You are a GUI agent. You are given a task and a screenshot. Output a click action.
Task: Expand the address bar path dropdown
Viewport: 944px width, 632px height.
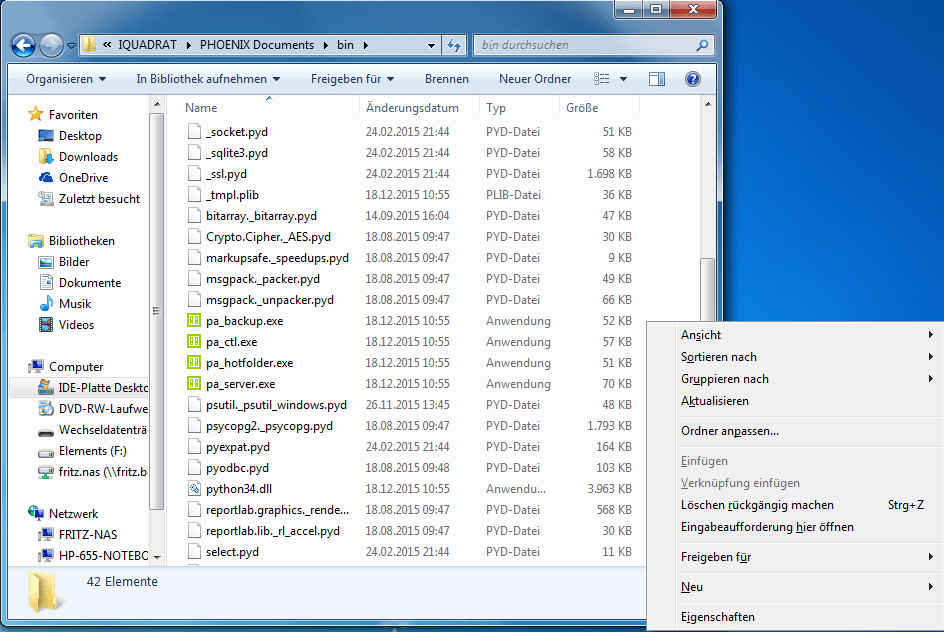(x=431, y=45)
